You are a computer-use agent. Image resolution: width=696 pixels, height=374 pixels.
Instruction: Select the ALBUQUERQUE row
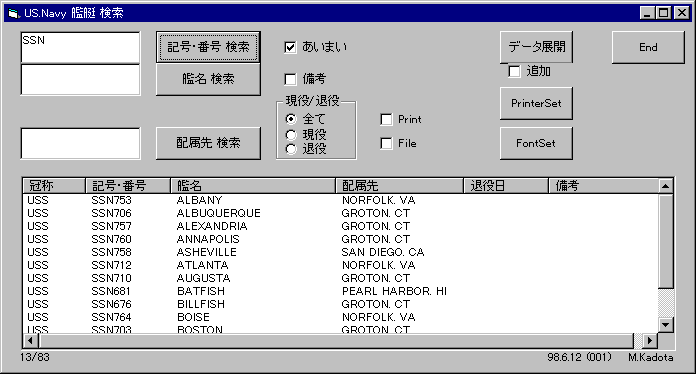point(340,213)
